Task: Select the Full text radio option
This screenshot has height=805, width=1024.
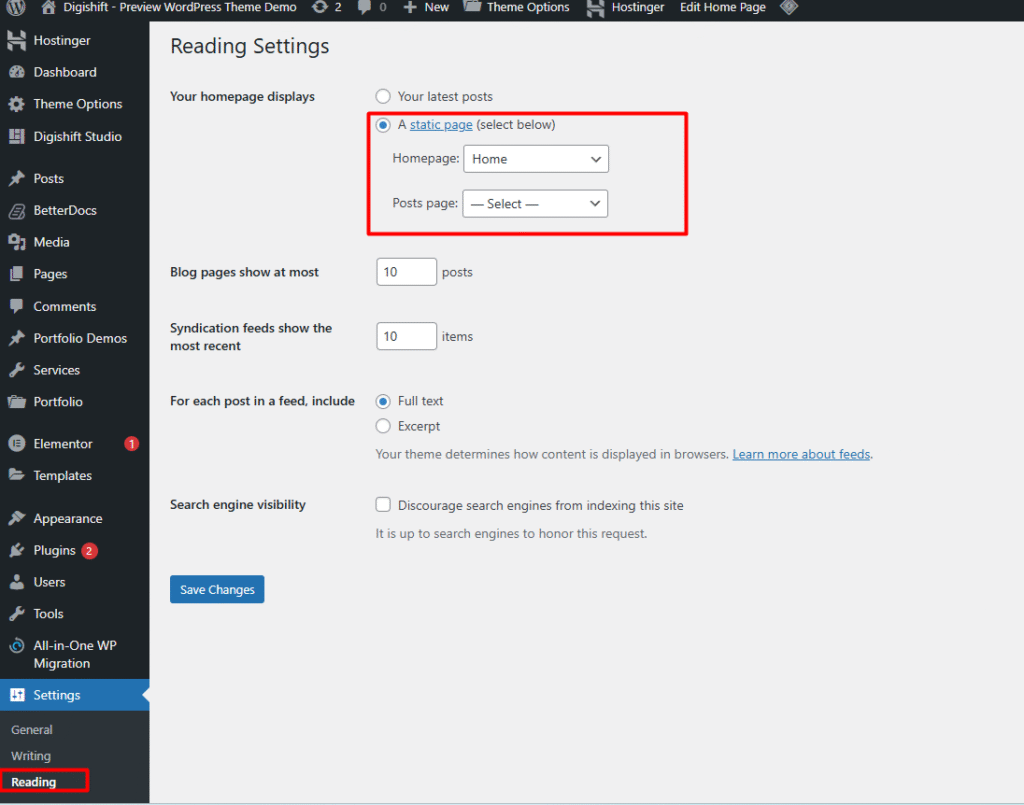Action: (383, 401)
